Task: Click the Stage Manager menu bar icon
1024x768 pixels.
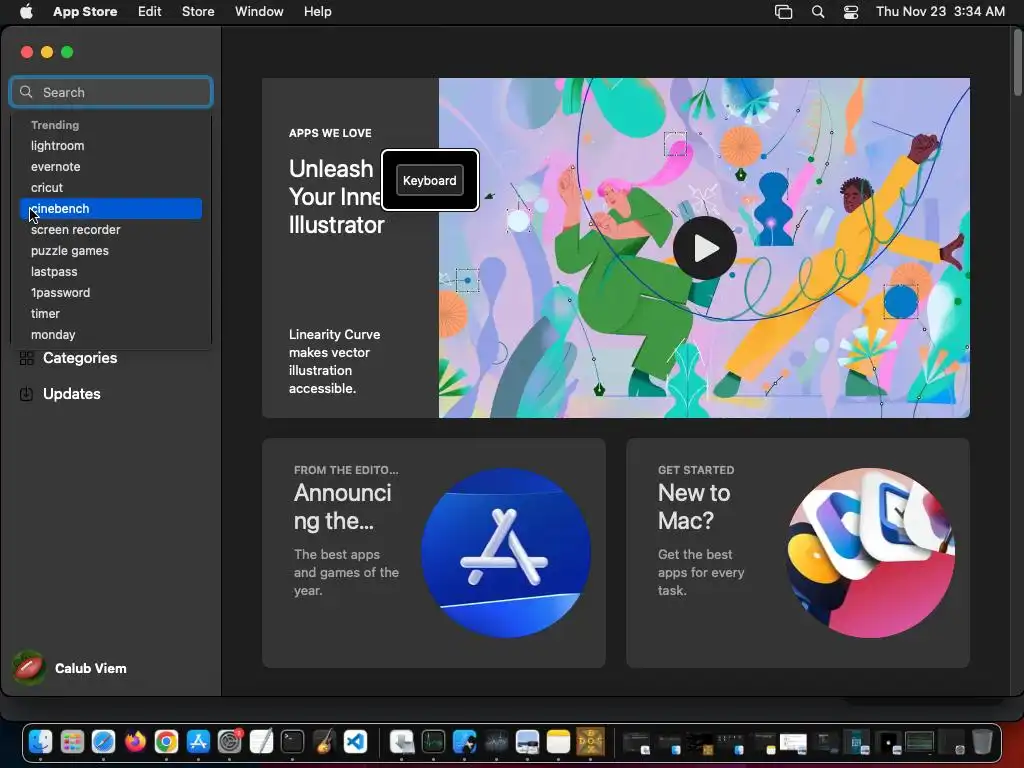Action: [x=783, y=12]
